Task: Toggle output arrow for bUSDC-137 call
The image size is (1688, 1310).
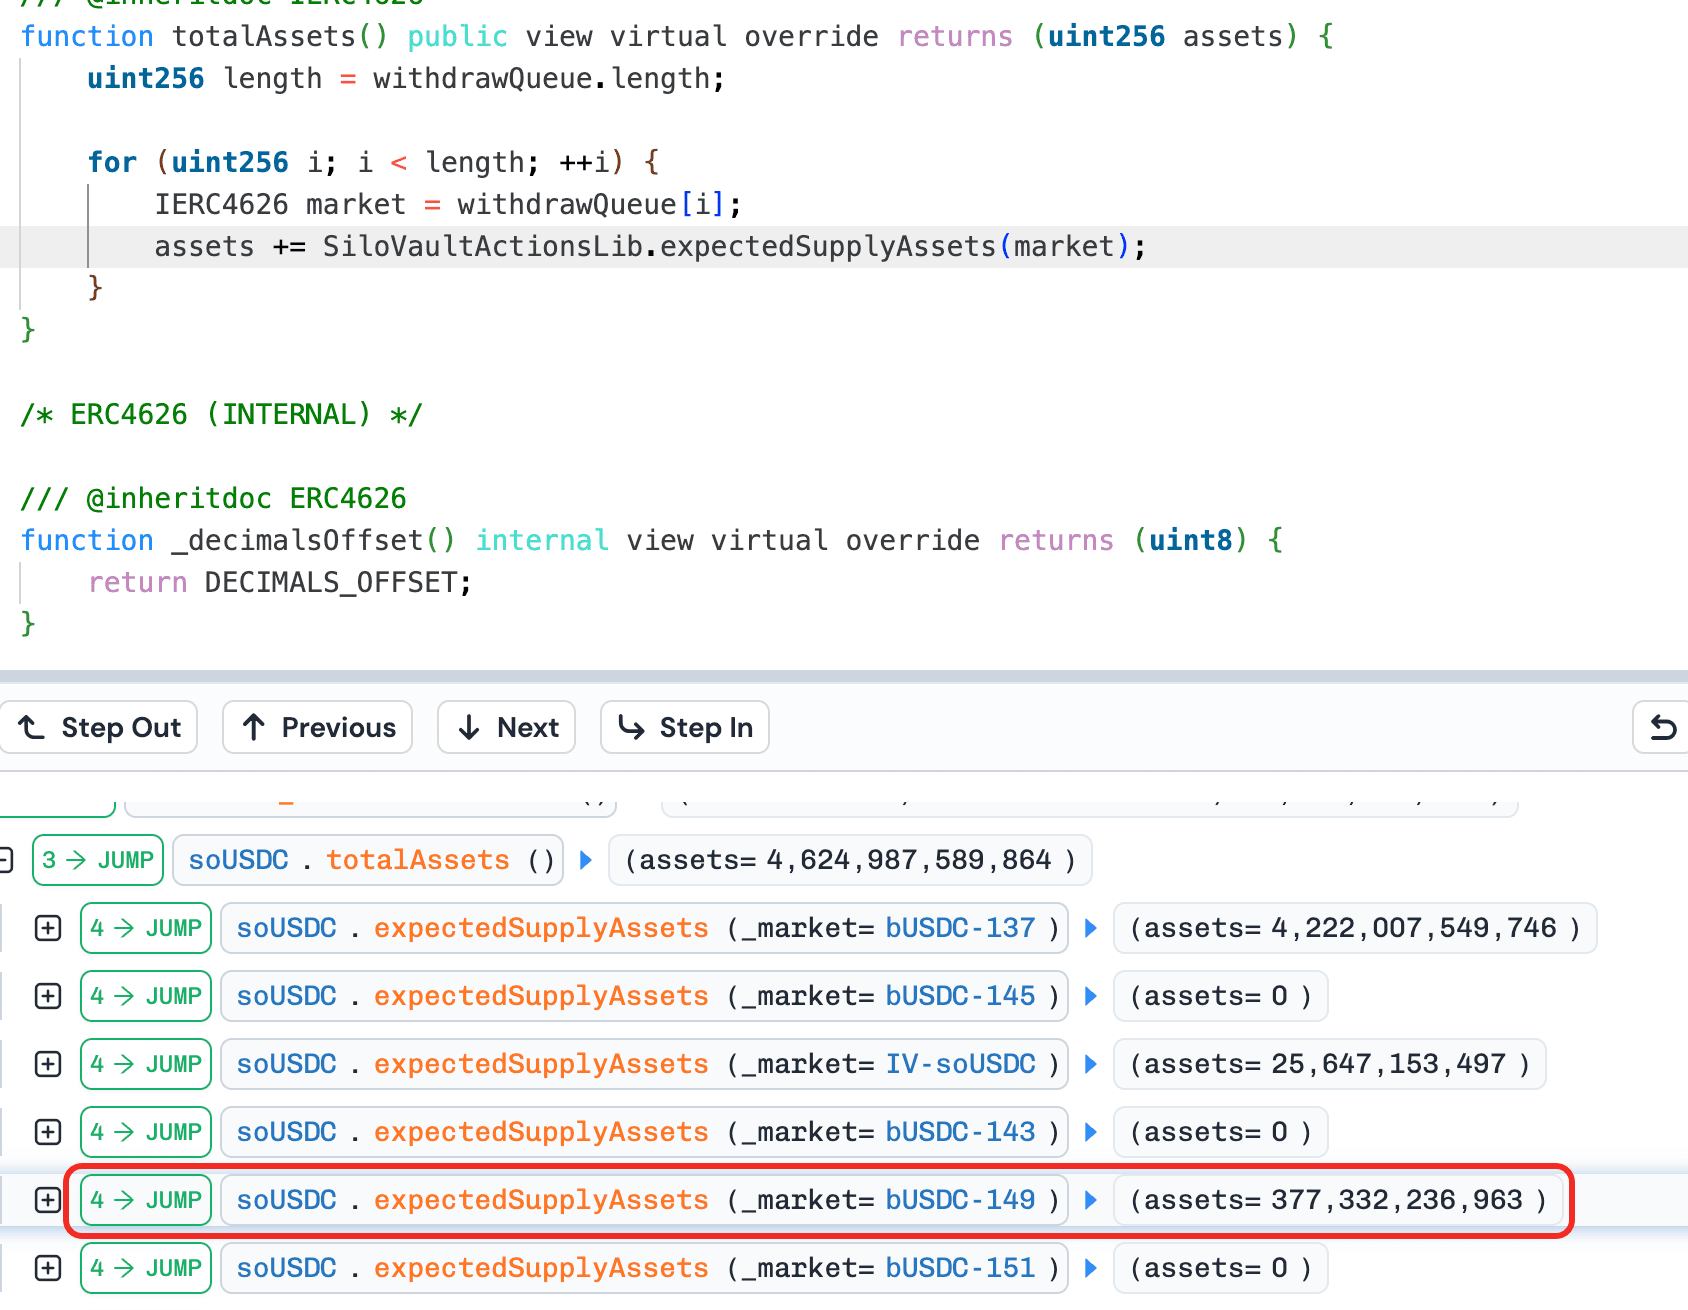Action: click(x=1091, y=928)
